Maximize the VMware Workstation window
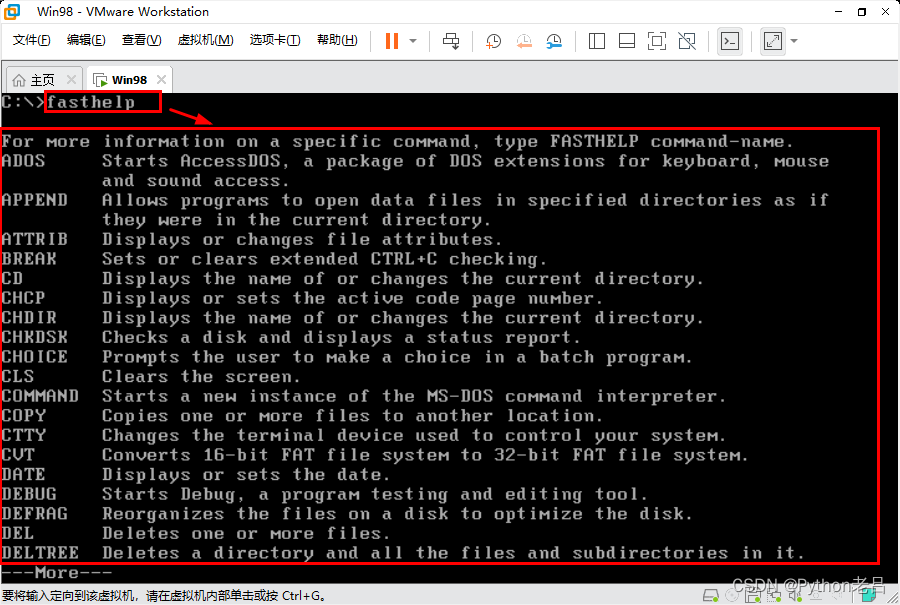Image resolution: width=900 pixels, height=605 pixels. pyautogui.click(x=862, y=11)
